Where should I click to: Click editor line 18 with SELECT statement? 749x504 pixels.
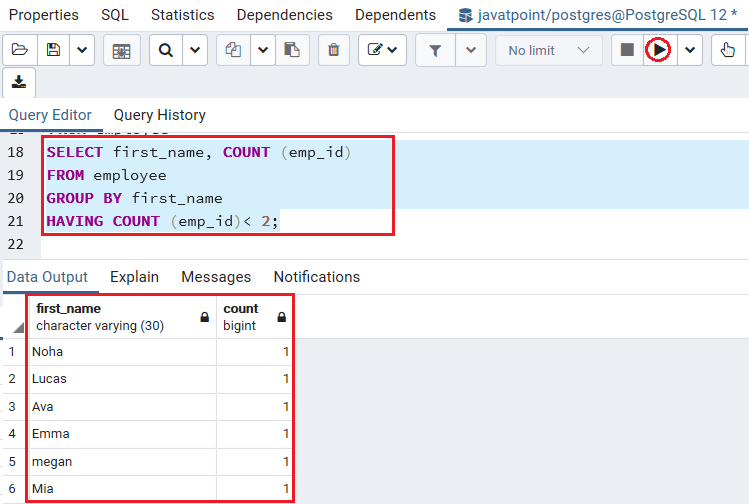(x=199, y=152)
